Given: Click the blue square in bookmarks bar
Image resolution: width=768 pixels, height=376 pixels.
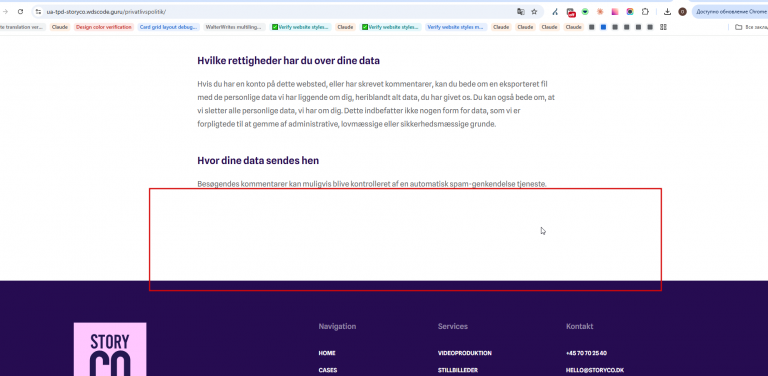Looking at the screenshot, I should click(x=603, y=27).
